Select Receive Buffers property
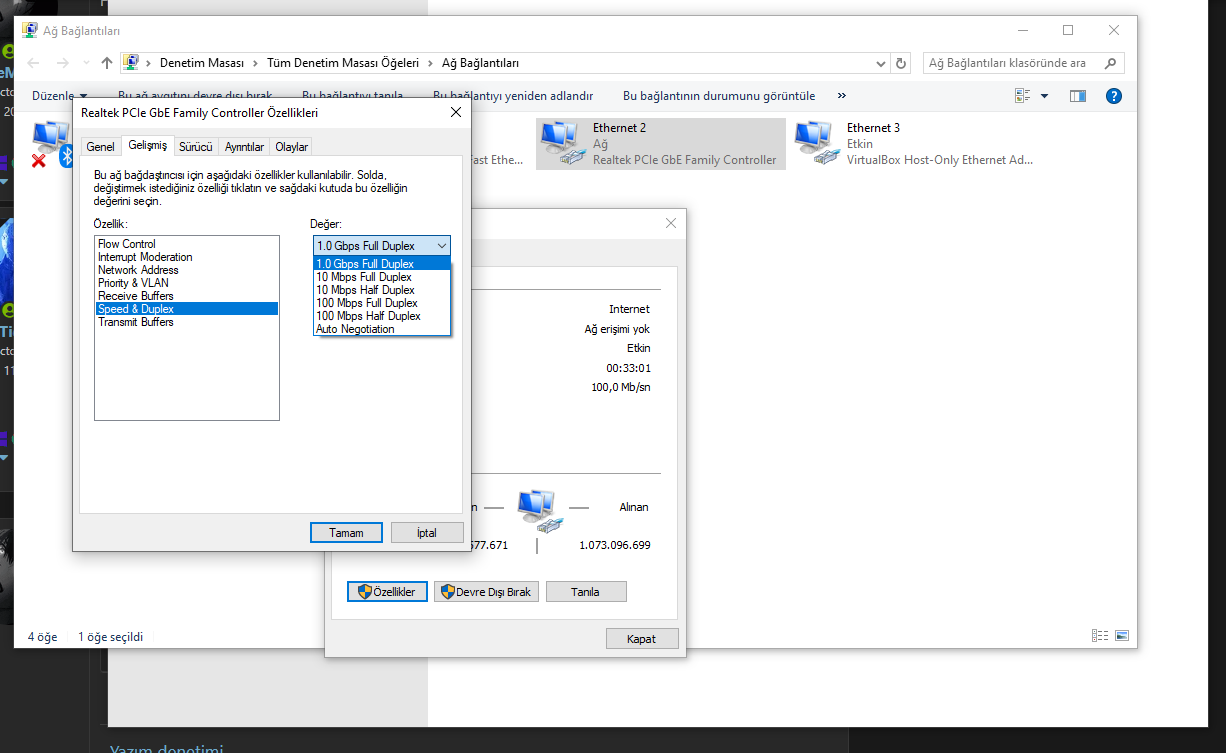1226x753 pixels. (x=186, y=296)
